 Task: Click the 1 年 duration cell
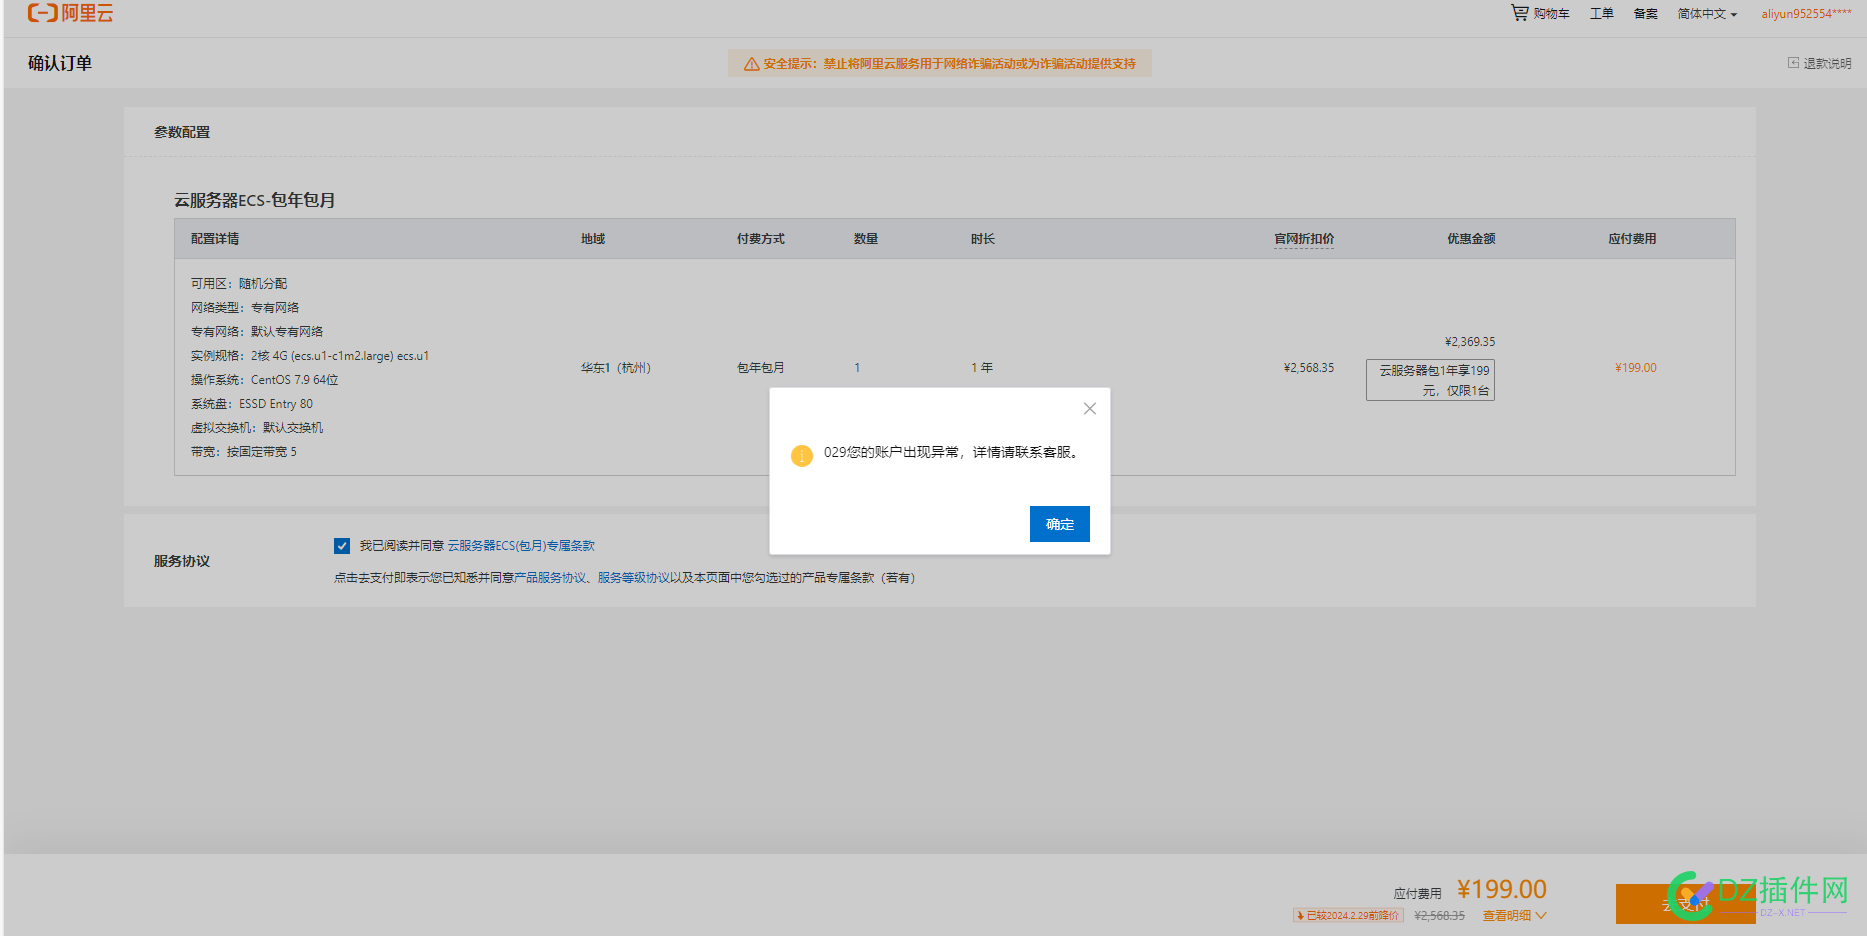(982, 368)
